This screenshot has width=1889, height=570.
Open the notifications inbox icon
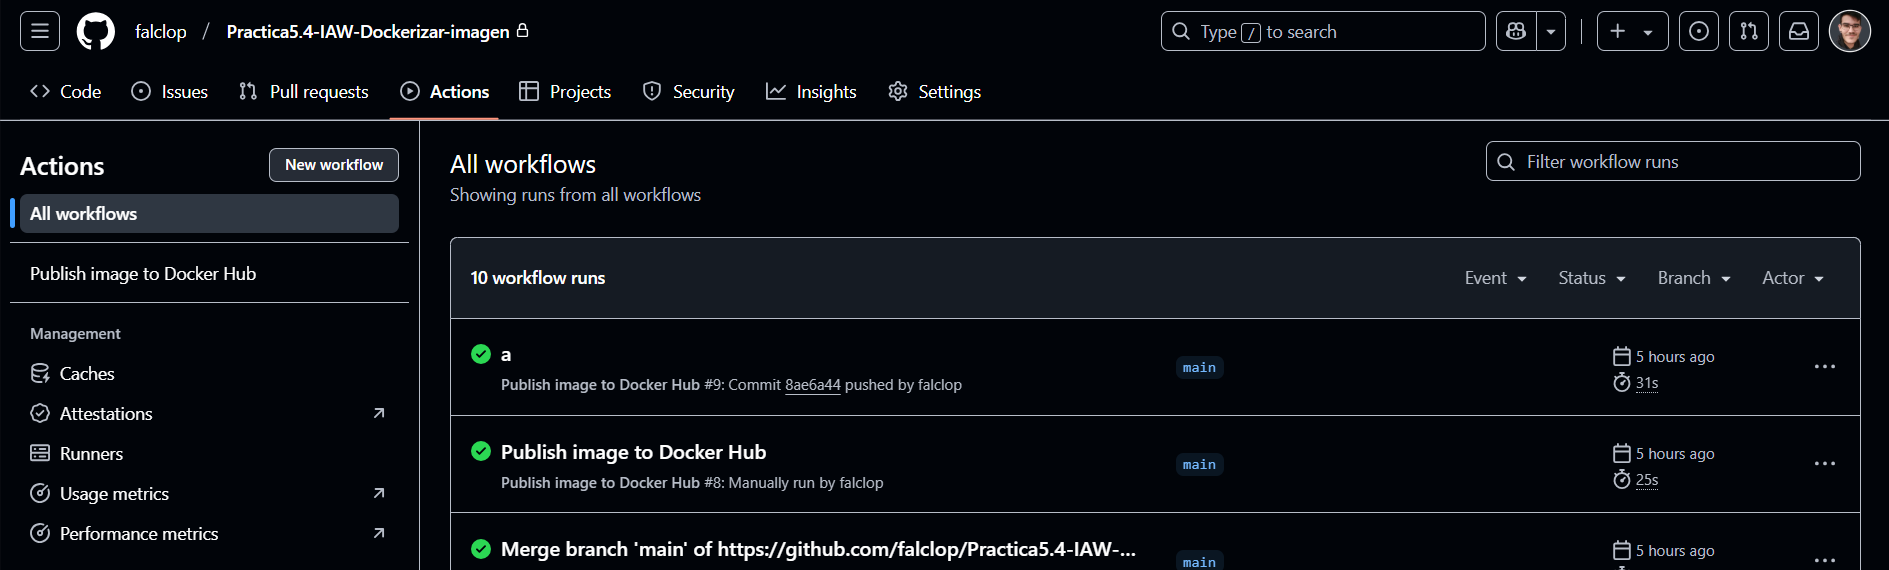(1798, 31)
